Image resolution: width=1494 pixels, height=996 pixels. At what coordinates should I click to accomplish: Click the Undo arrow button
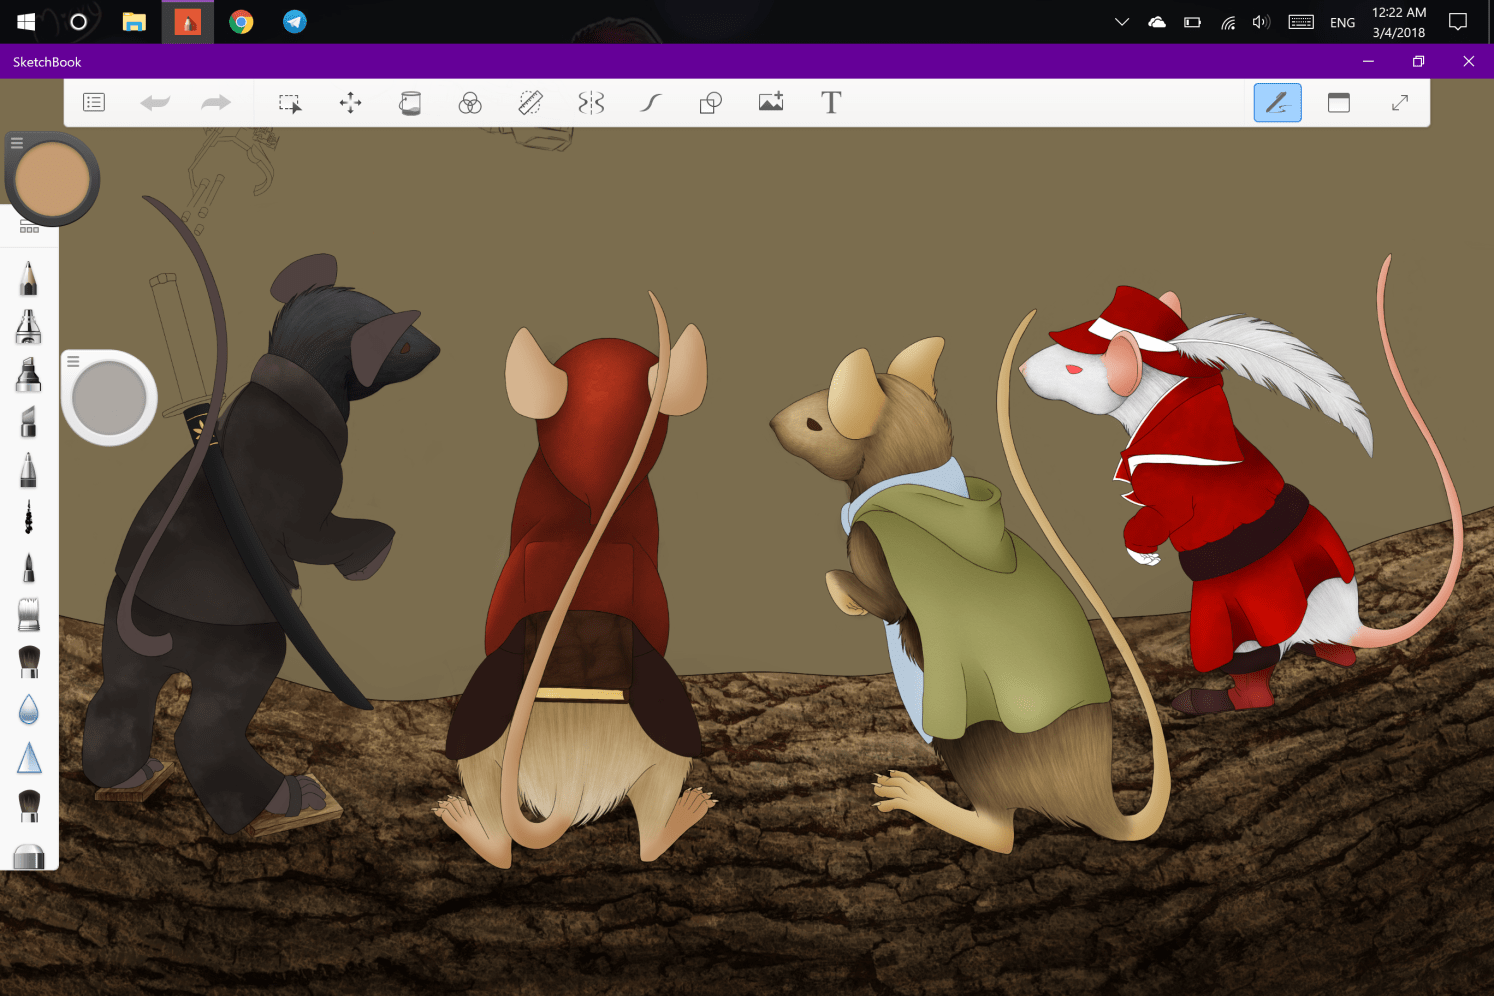point(155,103)
